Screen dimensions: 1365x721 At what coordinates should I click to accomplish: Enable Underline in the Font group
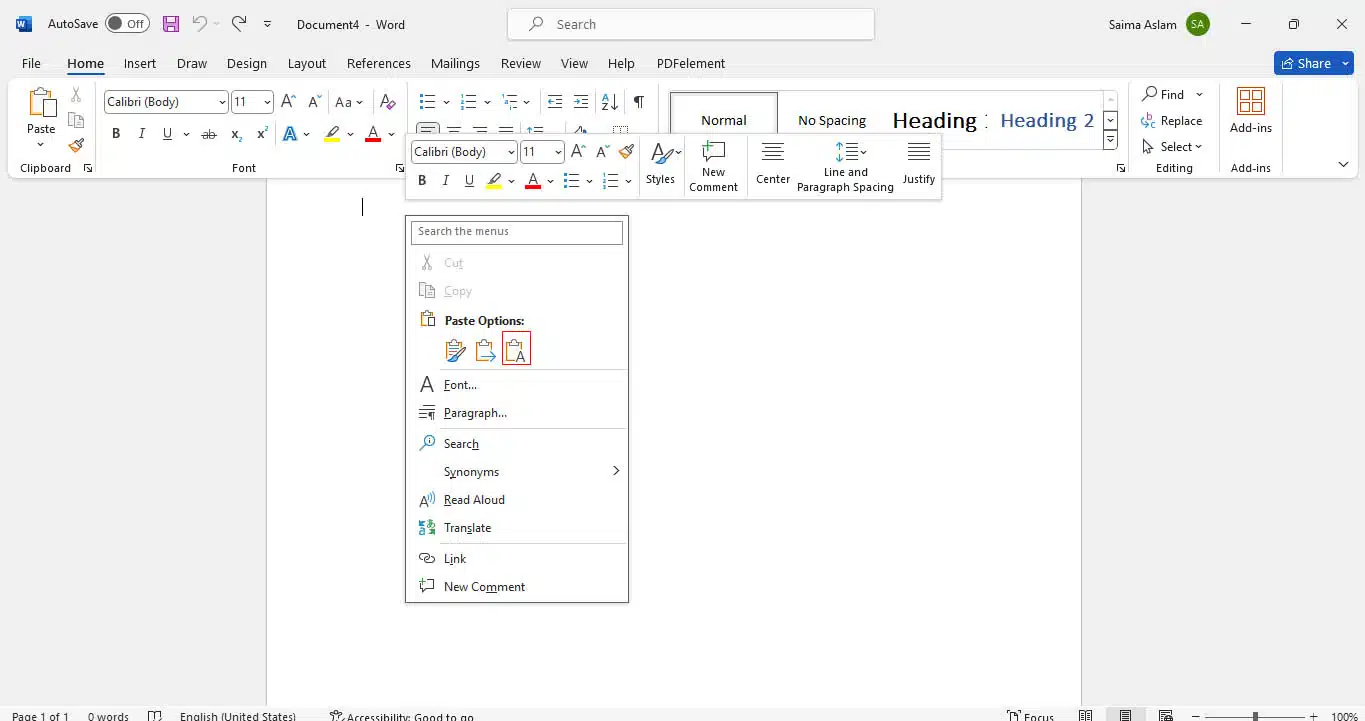click(x=167, y=133)
